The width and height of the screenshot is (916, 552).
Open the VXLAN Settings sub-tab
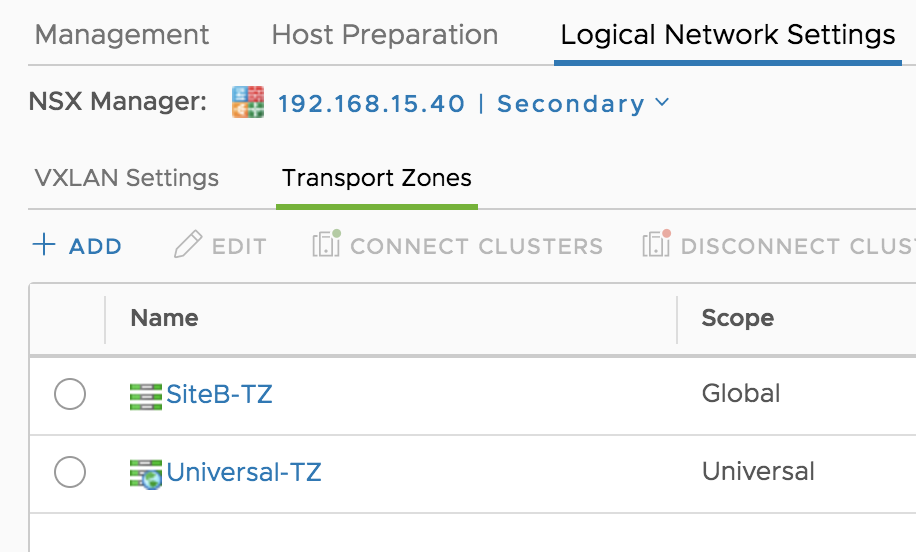tap(127, 178)
